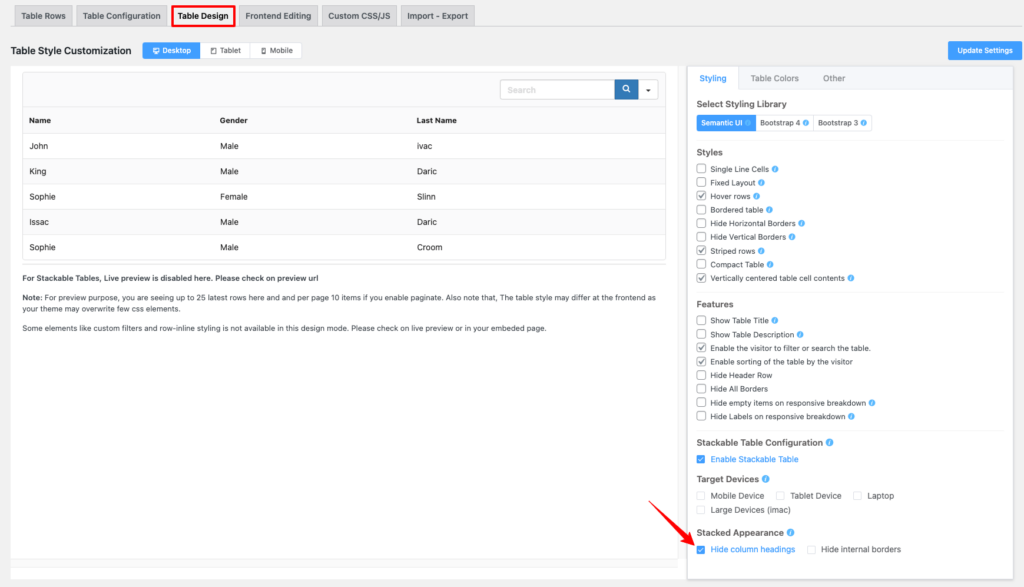The image size is (1024, 587).
Task: Click info icon next to Stackable Table Configuration
Action: pos(829,443)
